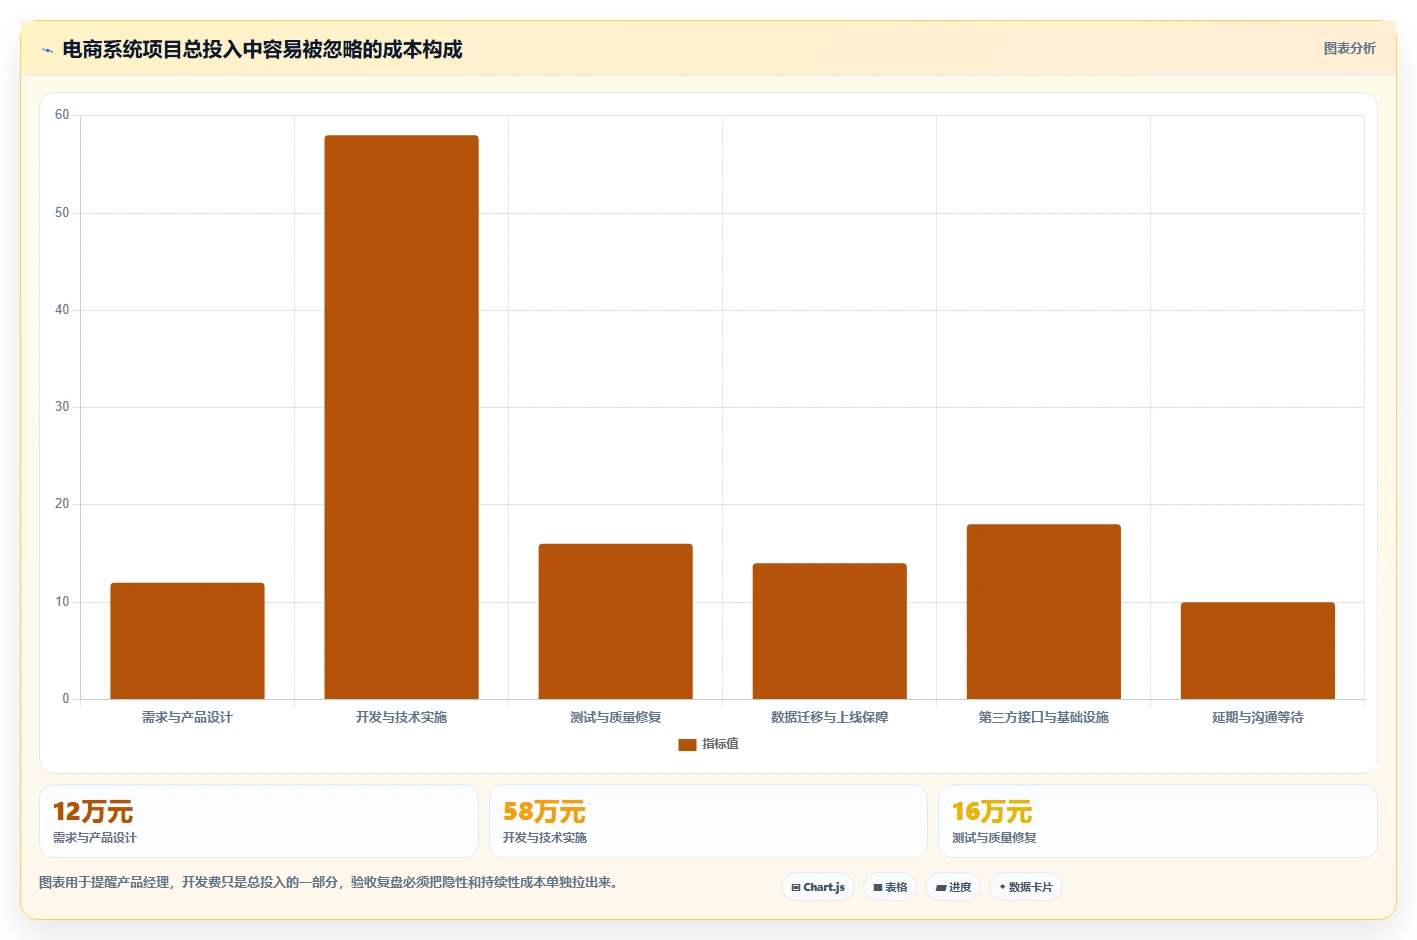Click the 数据卡片 tag

[1025, 887]
